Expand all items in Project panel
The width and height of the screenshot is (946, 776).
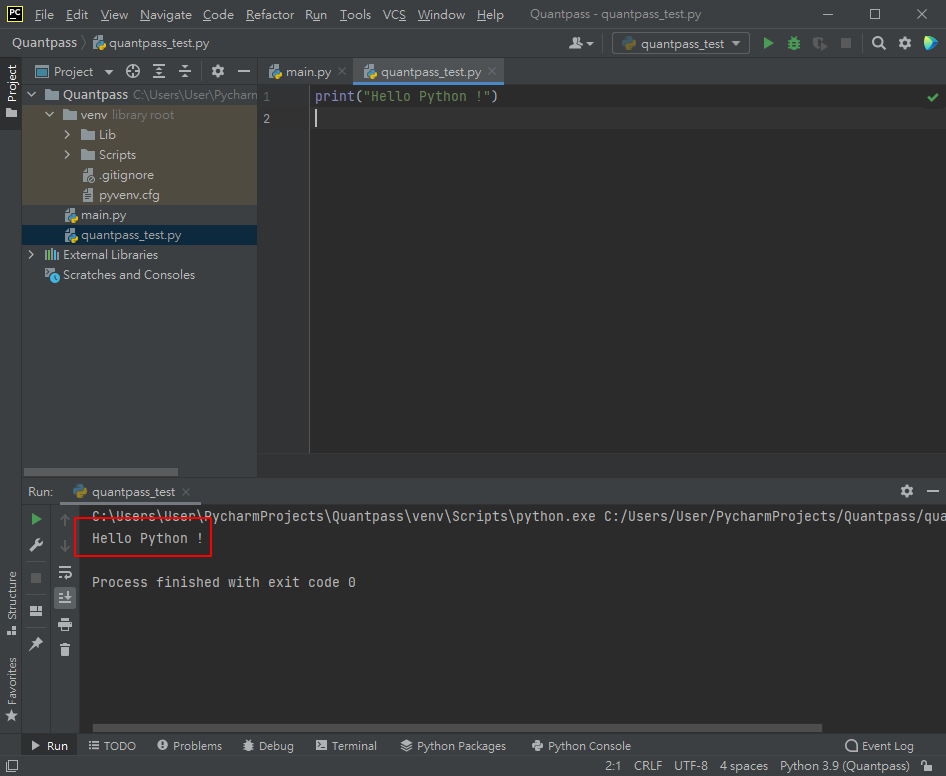pos(159,72)
